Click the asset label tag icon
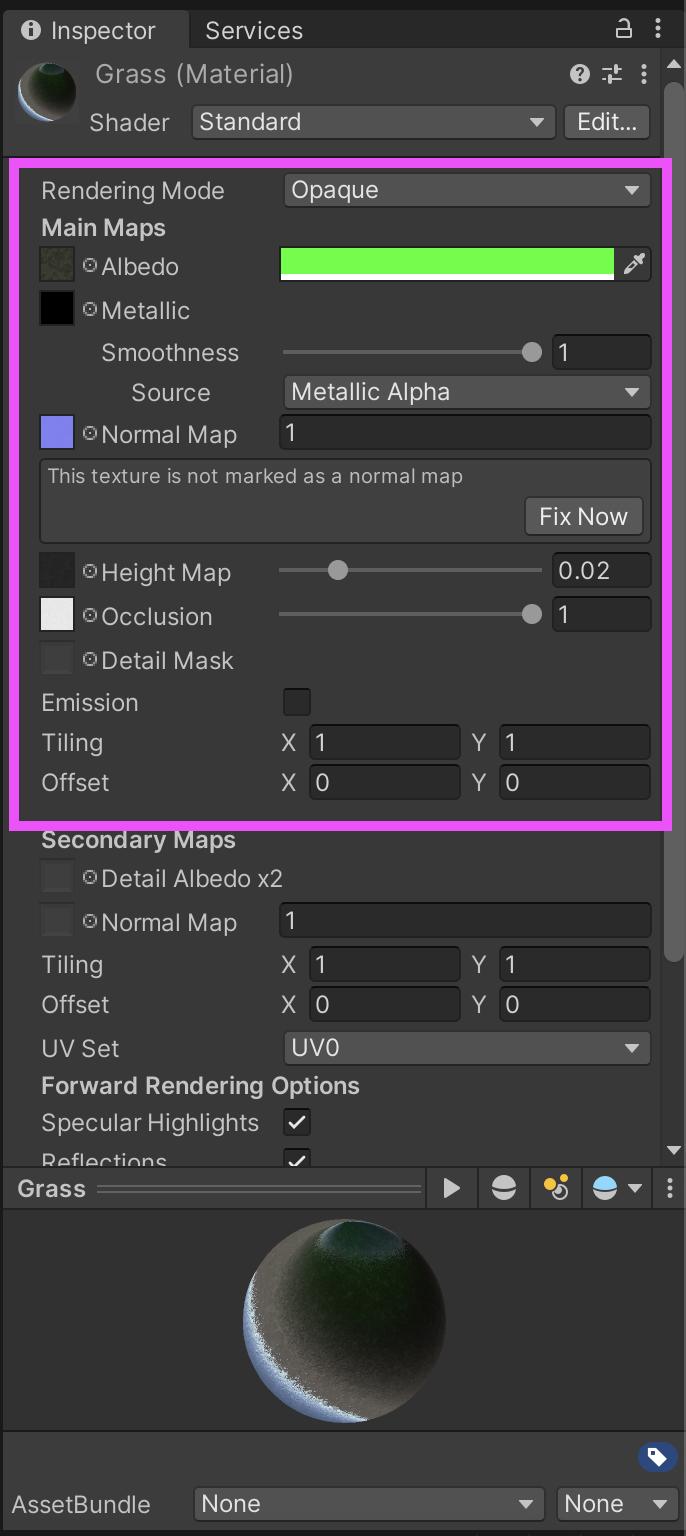The image size is (686, 1536). pos(656,1457)
